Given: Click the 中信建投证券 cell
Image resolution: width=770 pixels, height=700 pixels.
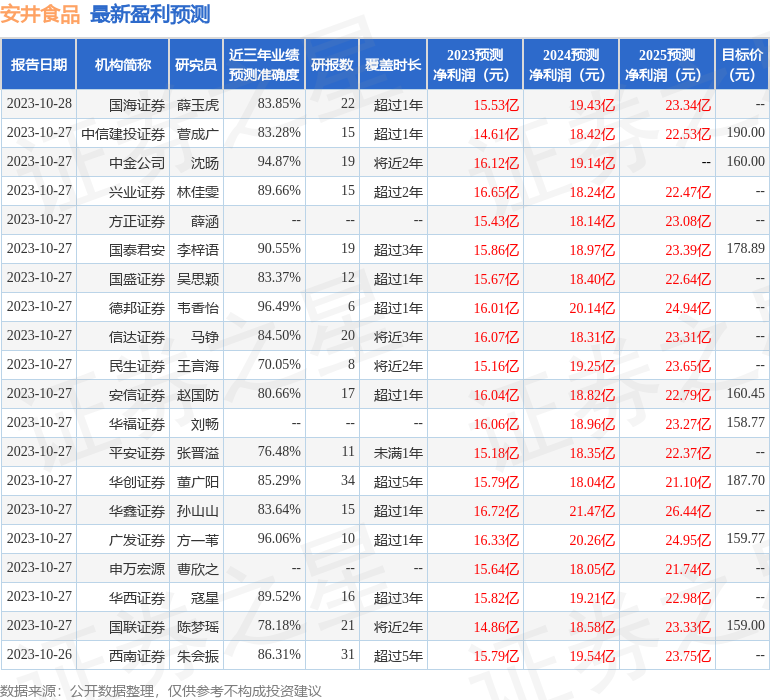Looking at the screenshot, I should [123, 134].
